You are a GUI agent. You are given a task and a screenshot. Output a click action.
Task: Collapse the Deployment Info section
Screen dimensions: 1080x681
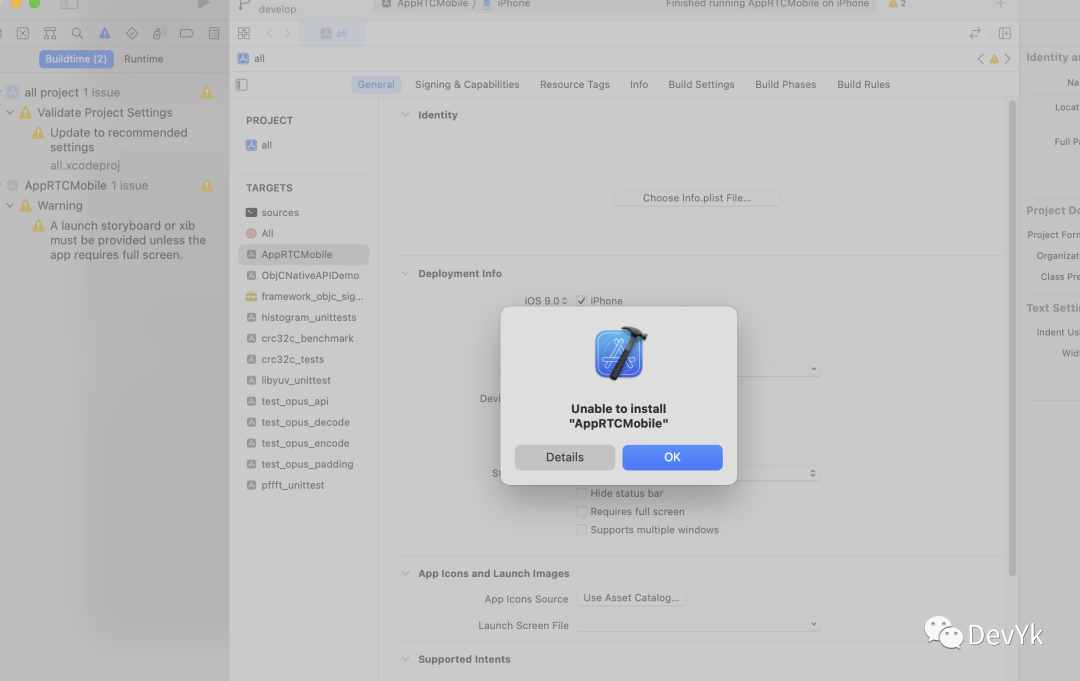point(405,274)
